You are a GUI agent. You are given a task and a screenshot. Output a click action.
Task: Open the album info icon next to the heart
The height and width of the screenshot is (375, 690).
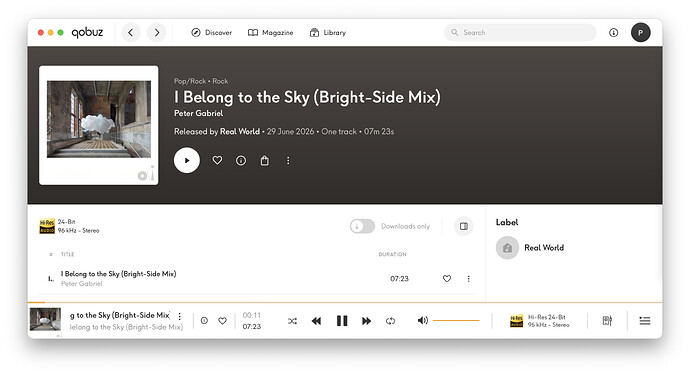[241, 161]
